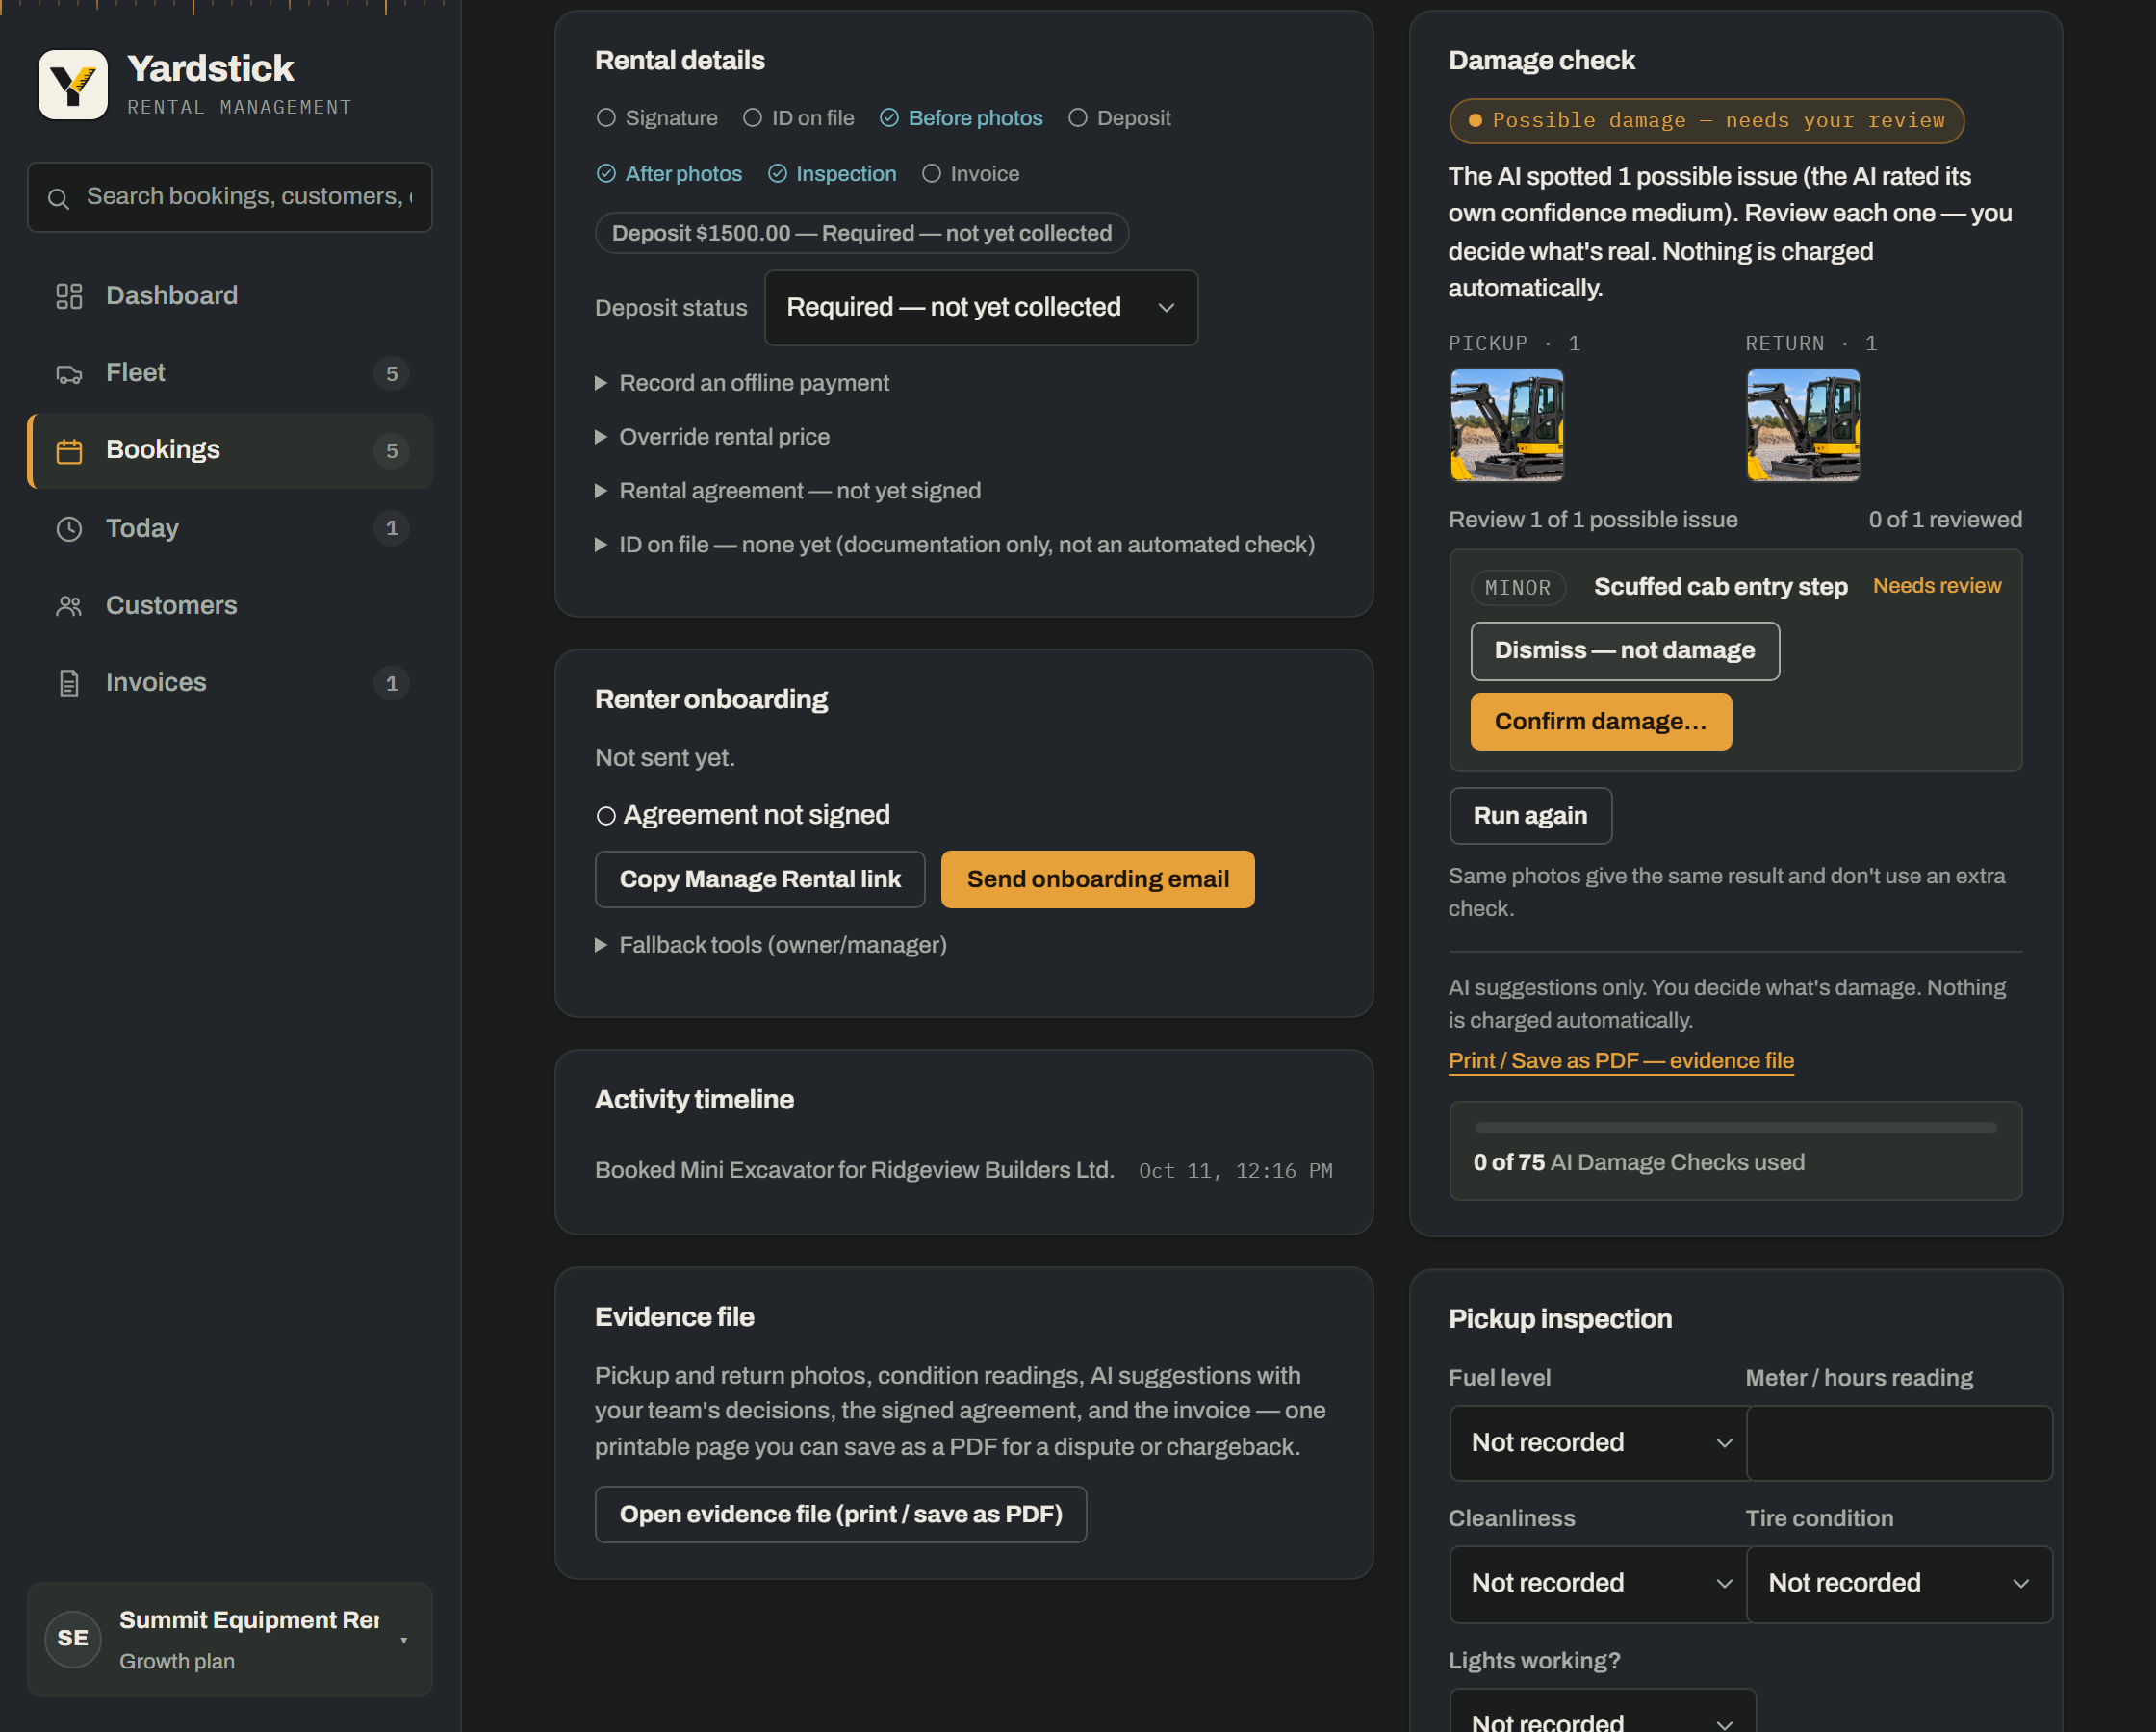Expand Fallback tools (owner/manager)
Viewport: 2156px width, 1732px height.
[x=771, y=945]
